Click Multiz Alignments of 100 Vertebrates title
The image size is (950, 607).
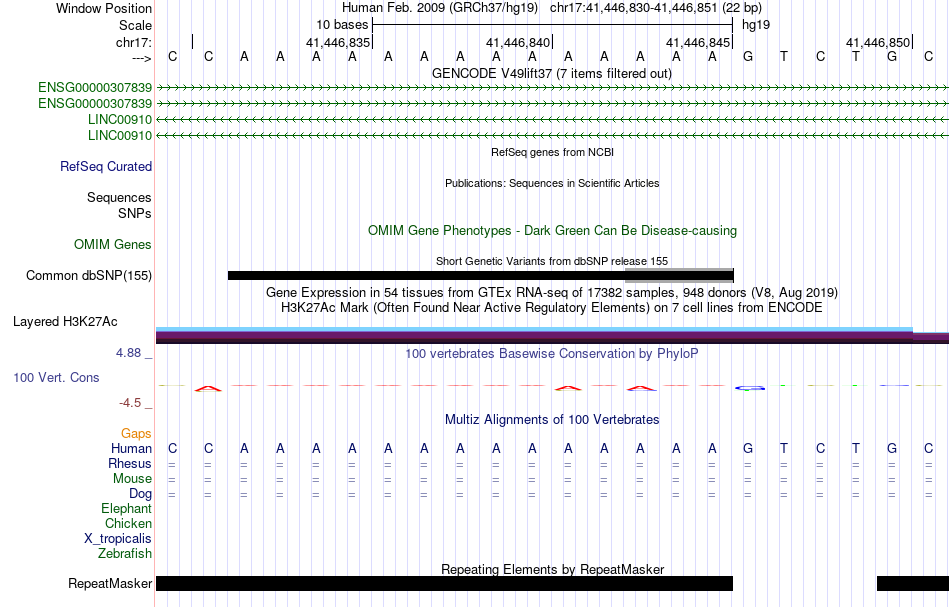pos(552,420)
